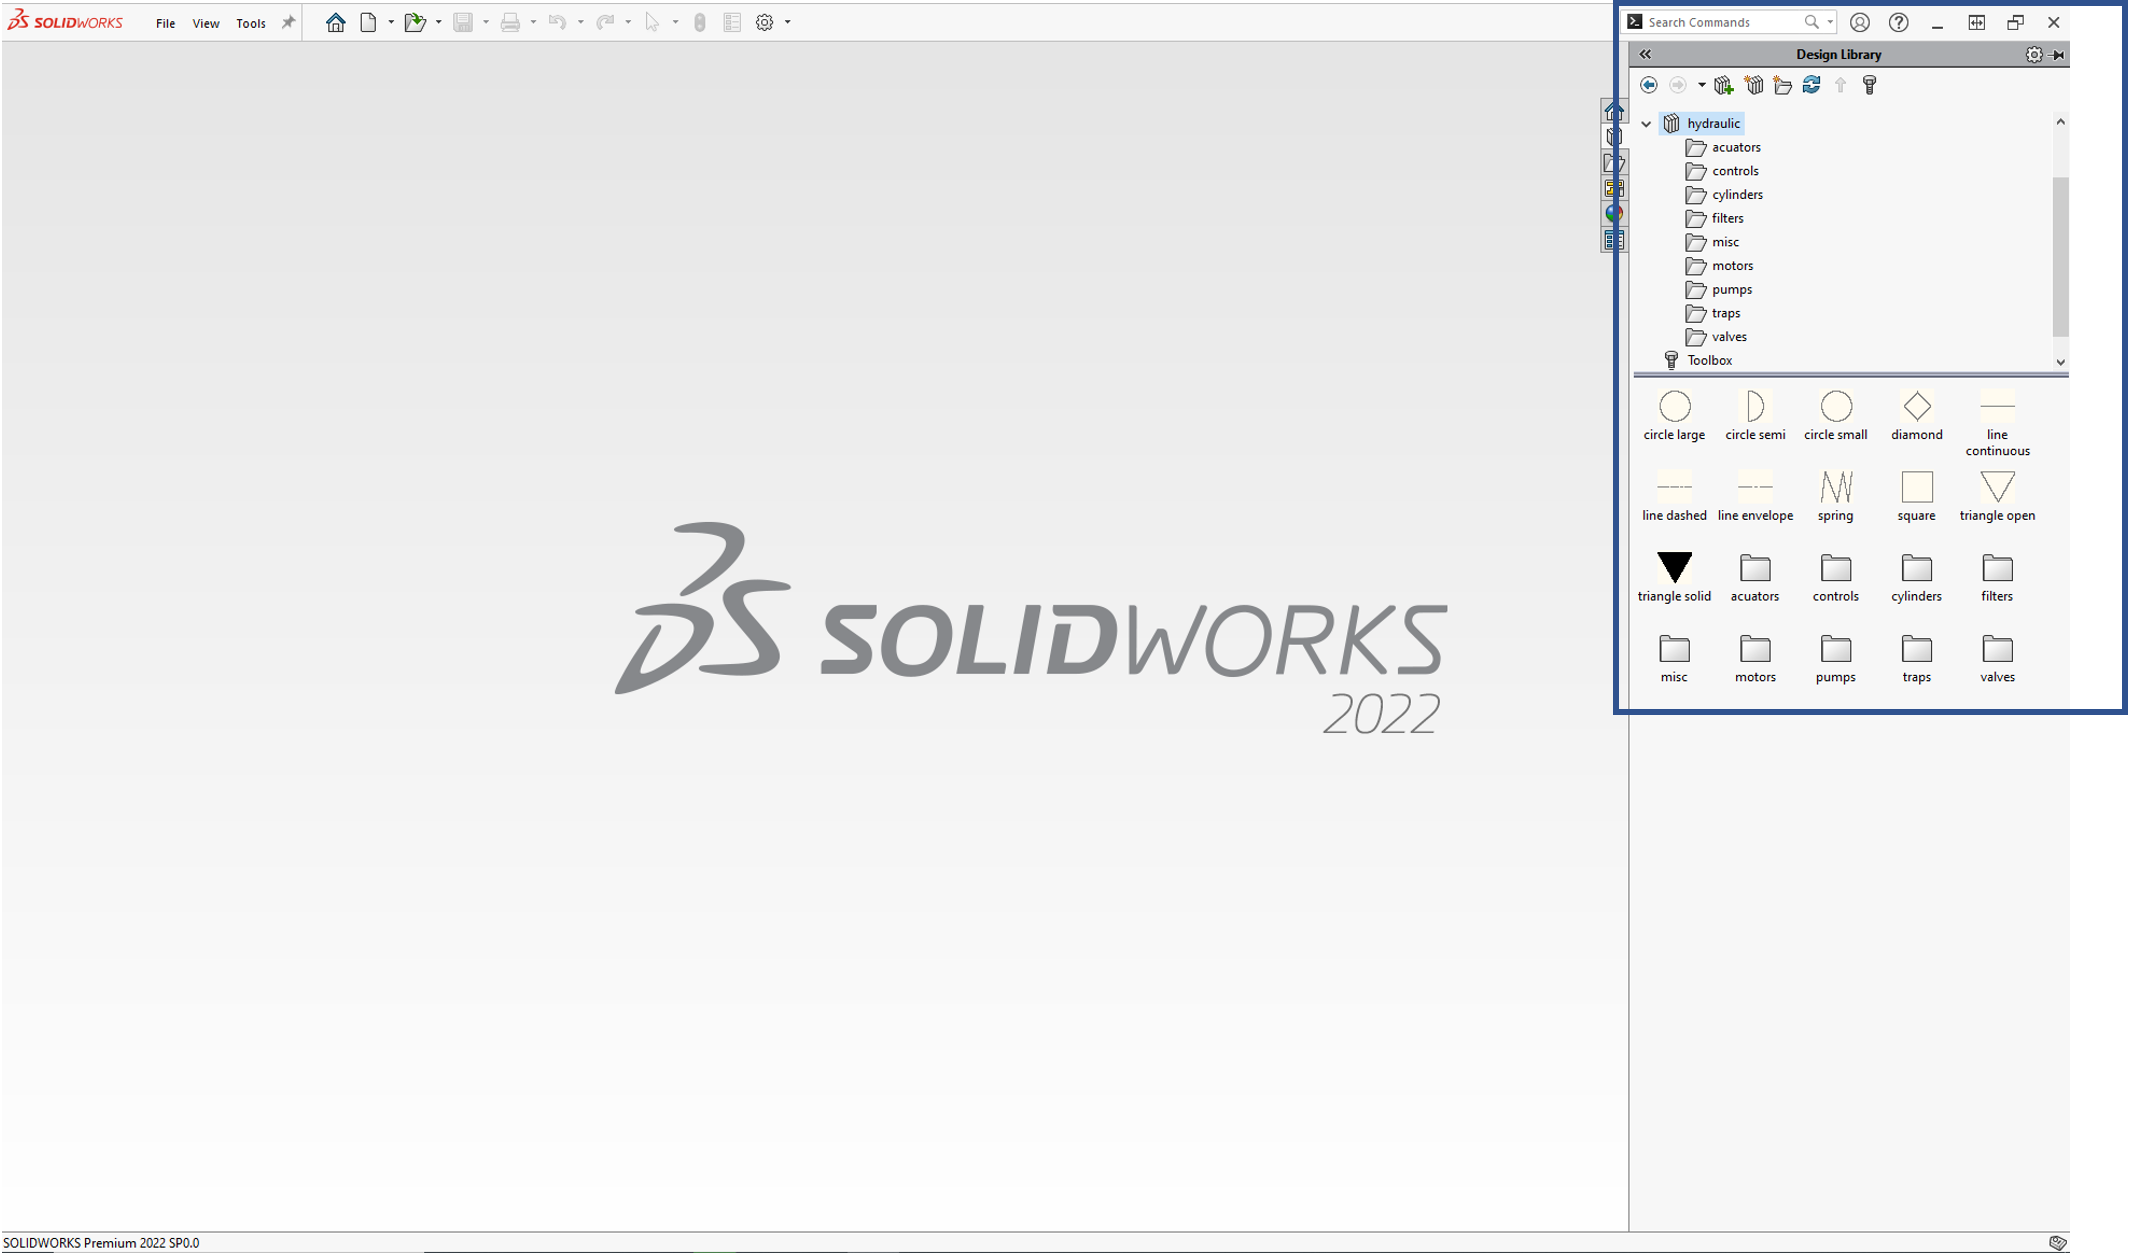This screenshot has height=1254, width=2130.
Task: Click Create New Folder icon
Action: (1782, 85)
